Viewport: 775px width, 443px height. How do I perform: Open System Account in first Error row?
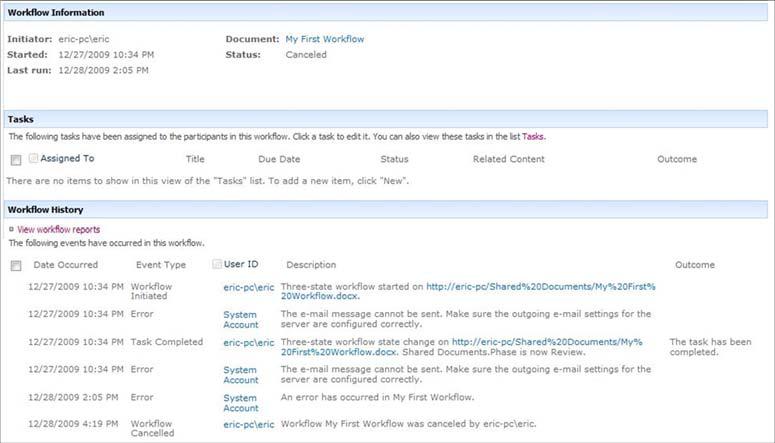click(240, 319)
